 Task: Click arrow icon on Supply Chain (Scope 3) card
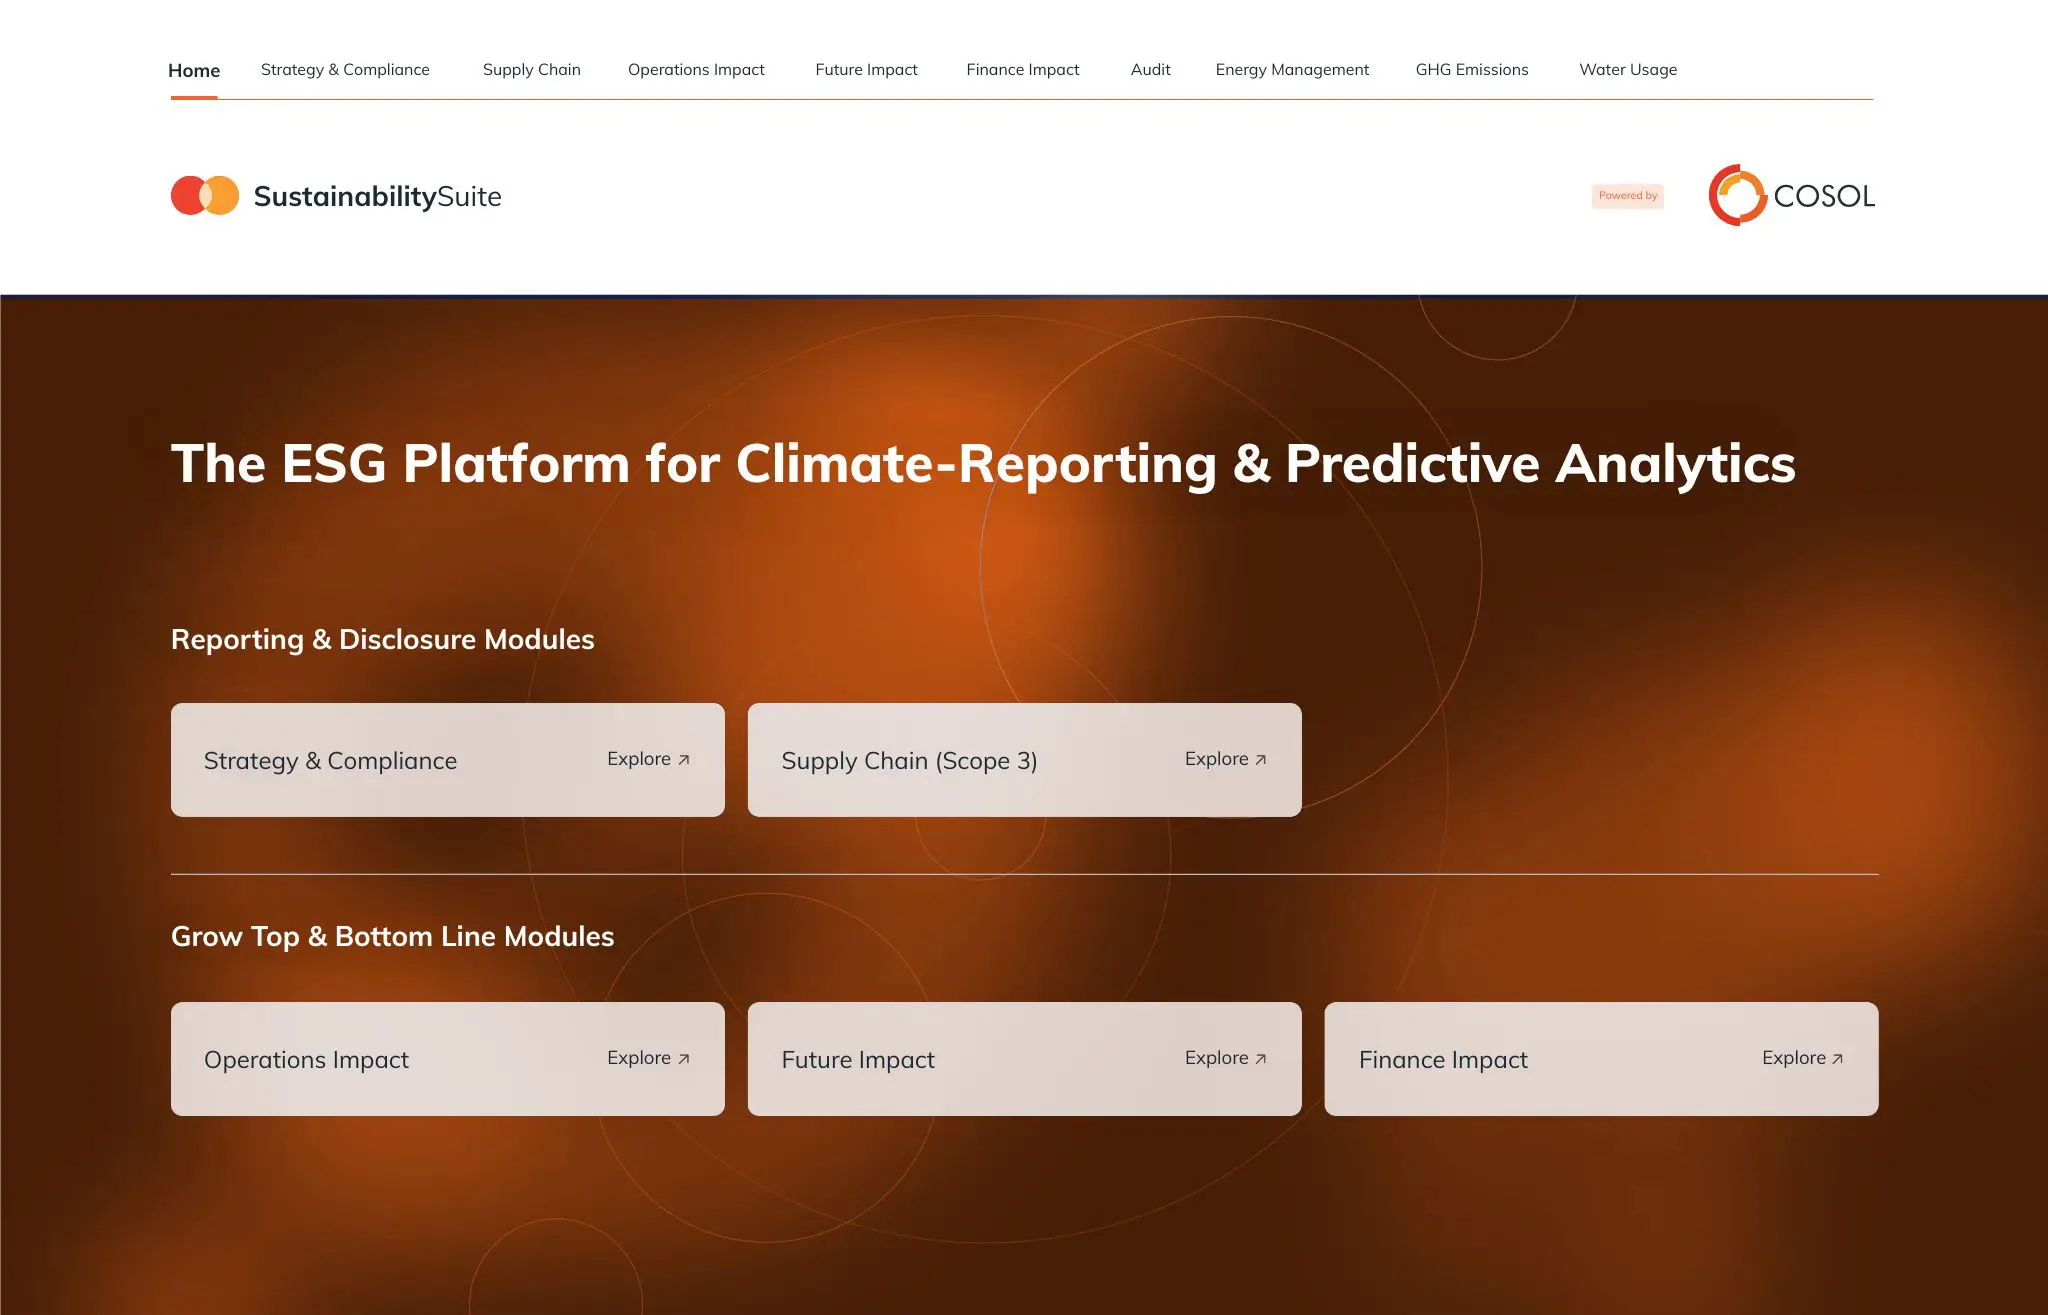(1261, 760)
